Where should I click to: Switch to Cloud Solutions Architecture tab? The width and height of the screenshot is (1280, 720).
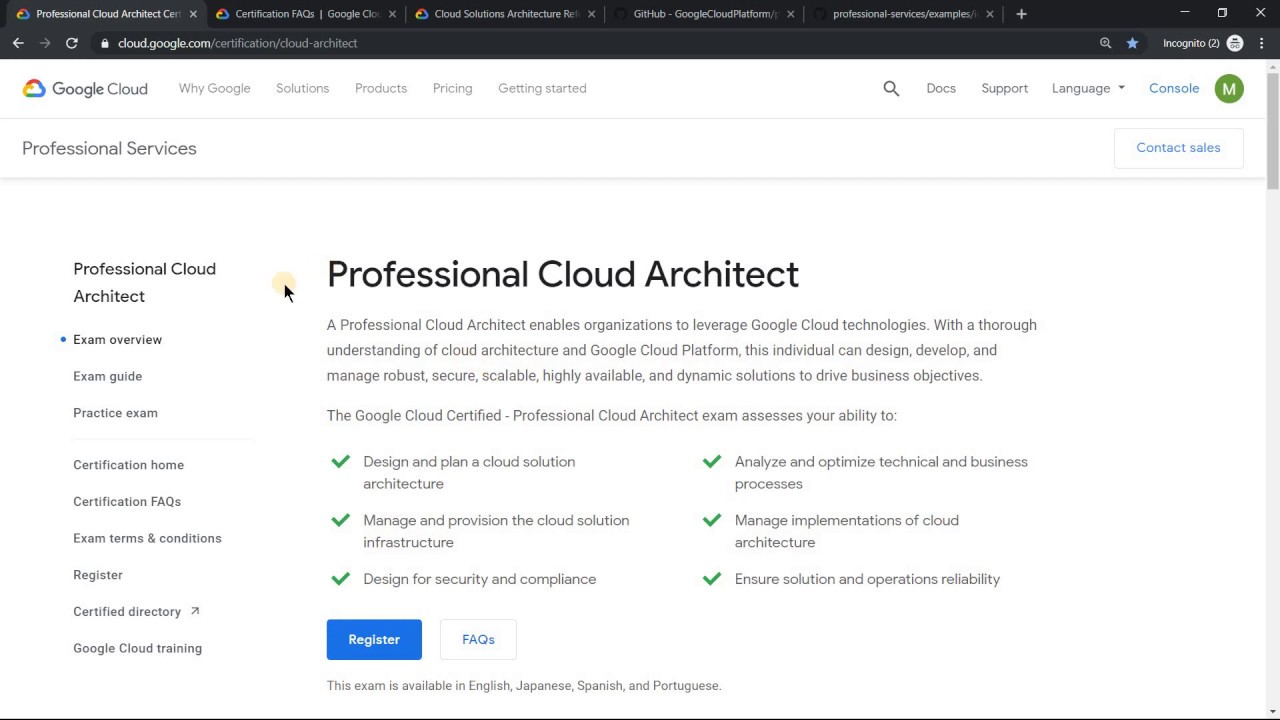click(504, 14)
